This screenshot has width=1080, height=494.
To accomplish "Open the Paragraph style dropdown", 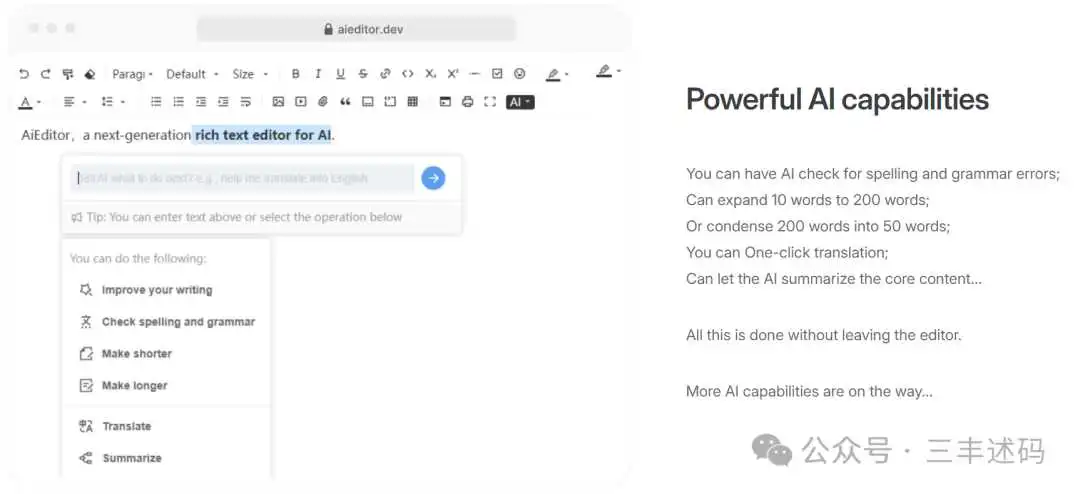I will coord(132,74).
